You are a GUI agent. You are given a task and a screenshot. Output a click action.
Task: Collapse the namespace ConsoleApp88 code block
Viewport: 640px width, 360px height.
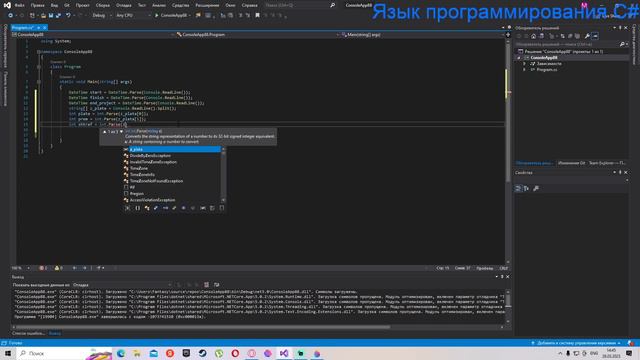click(39, 52)
